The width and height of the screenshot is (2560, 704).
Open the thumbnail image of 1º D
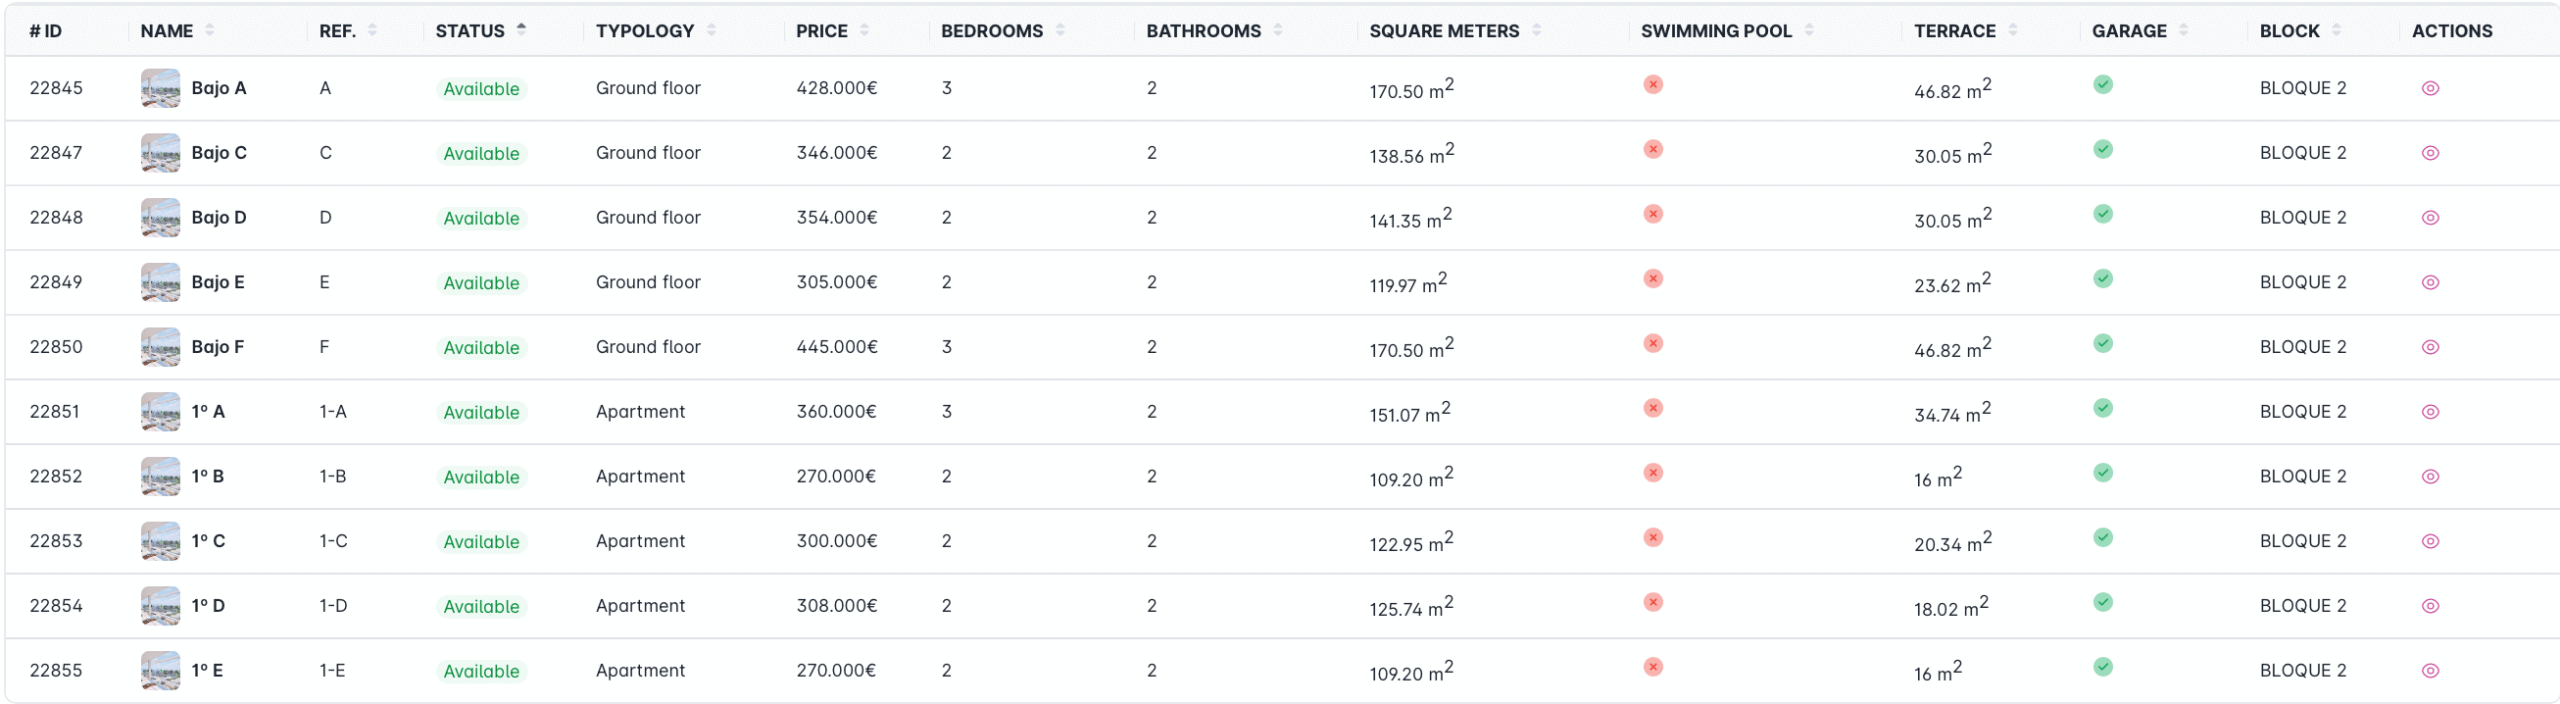160,606
